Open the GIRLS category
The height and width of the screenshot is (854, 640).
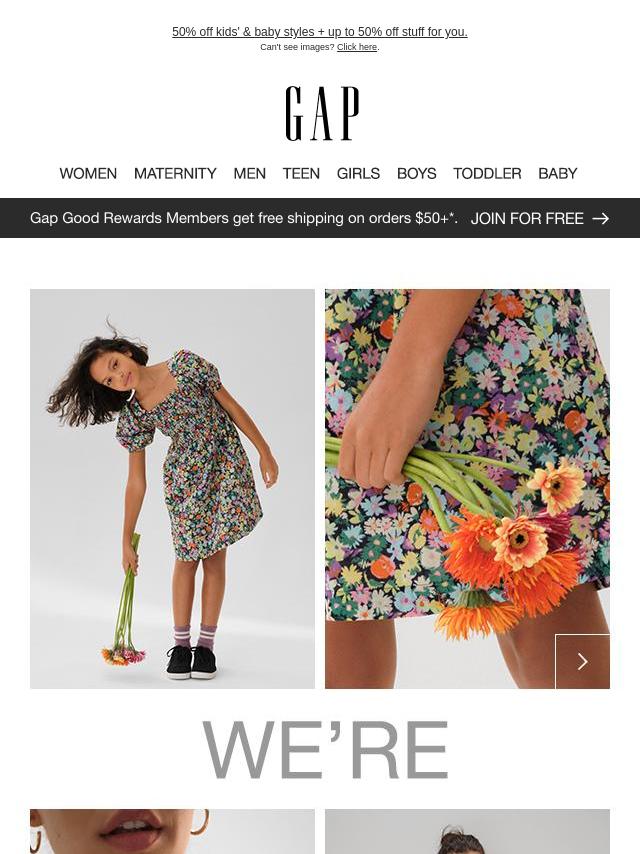tap(358, 173)
